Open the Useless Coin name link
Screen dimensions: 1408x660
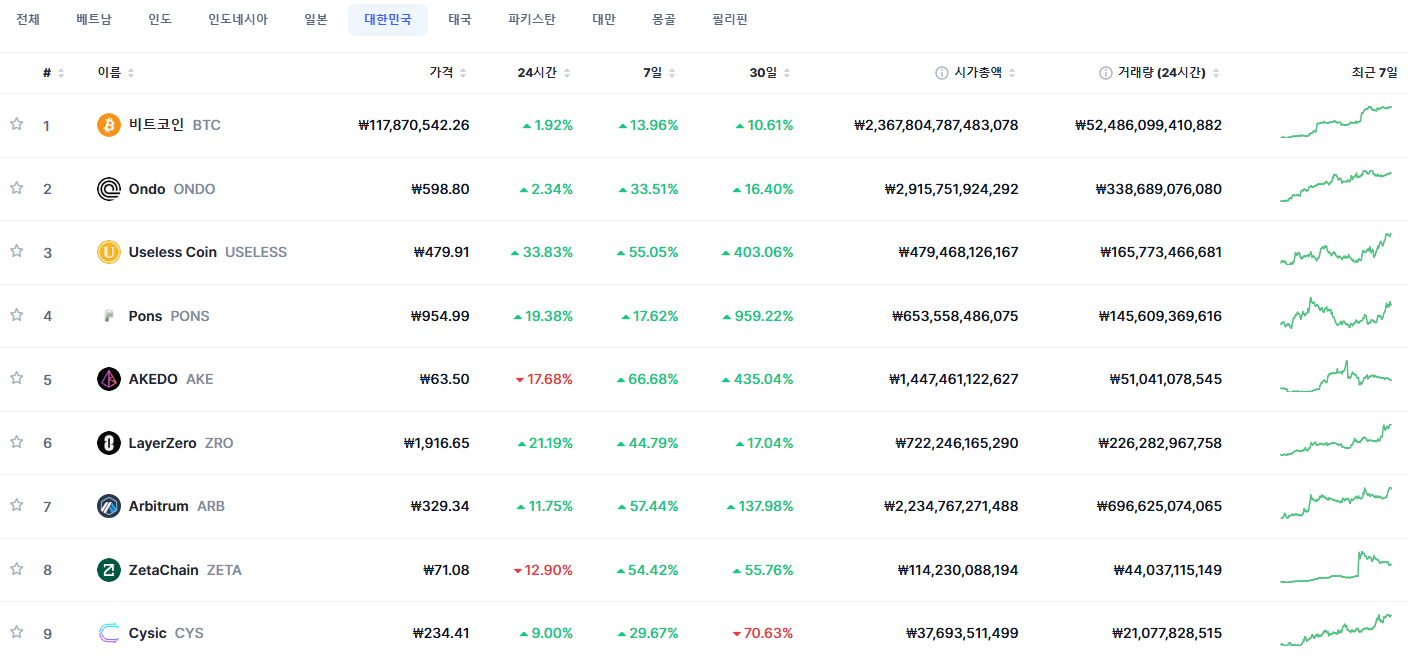[173, 252]
